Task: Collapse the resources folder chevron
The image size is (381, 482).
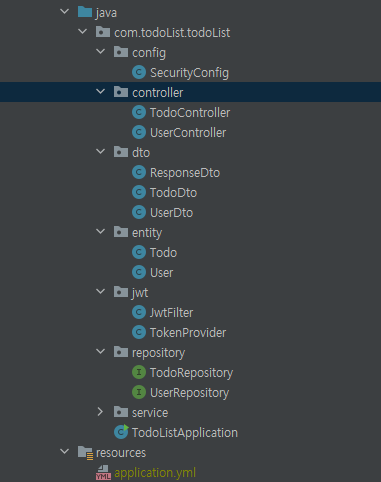Action: pos(64,452)
